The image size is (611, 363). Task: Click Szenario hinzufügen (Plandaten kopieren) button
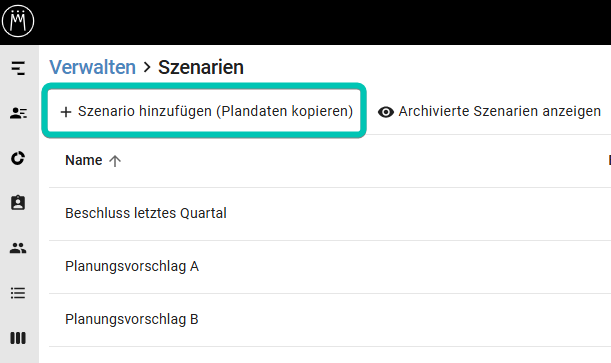click(204, 111)
